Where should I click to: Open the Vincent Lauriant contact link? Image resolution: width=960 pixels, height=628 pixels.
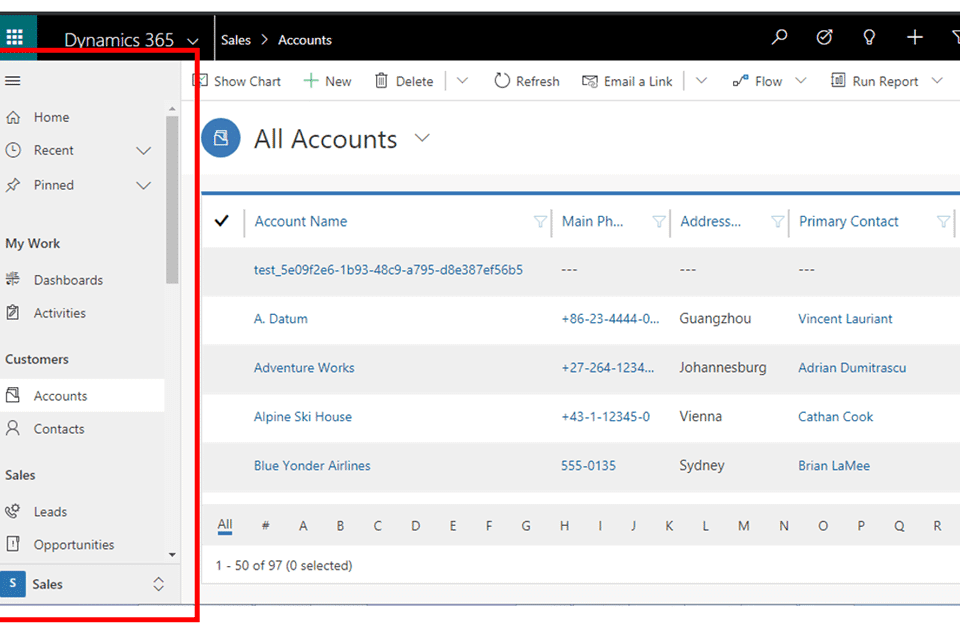click(x=845, y=319)
